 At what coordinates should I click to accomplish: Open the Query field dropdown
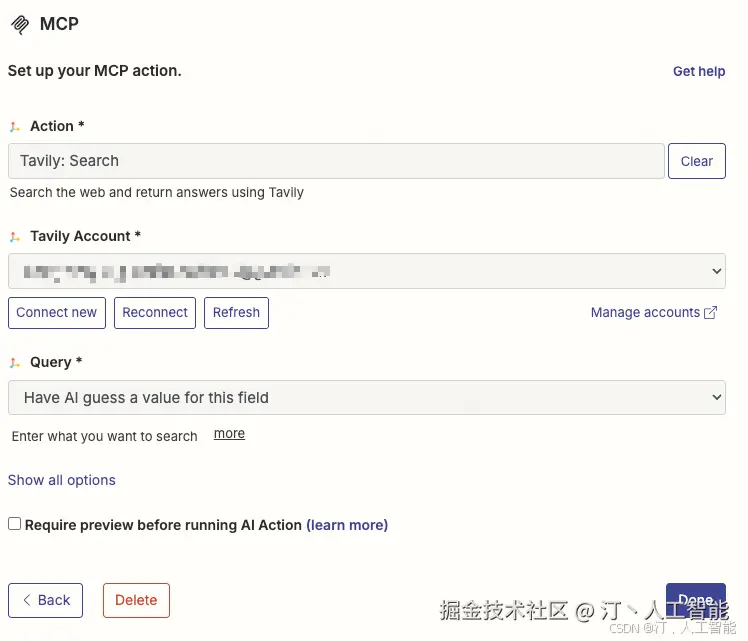[366, 398]
